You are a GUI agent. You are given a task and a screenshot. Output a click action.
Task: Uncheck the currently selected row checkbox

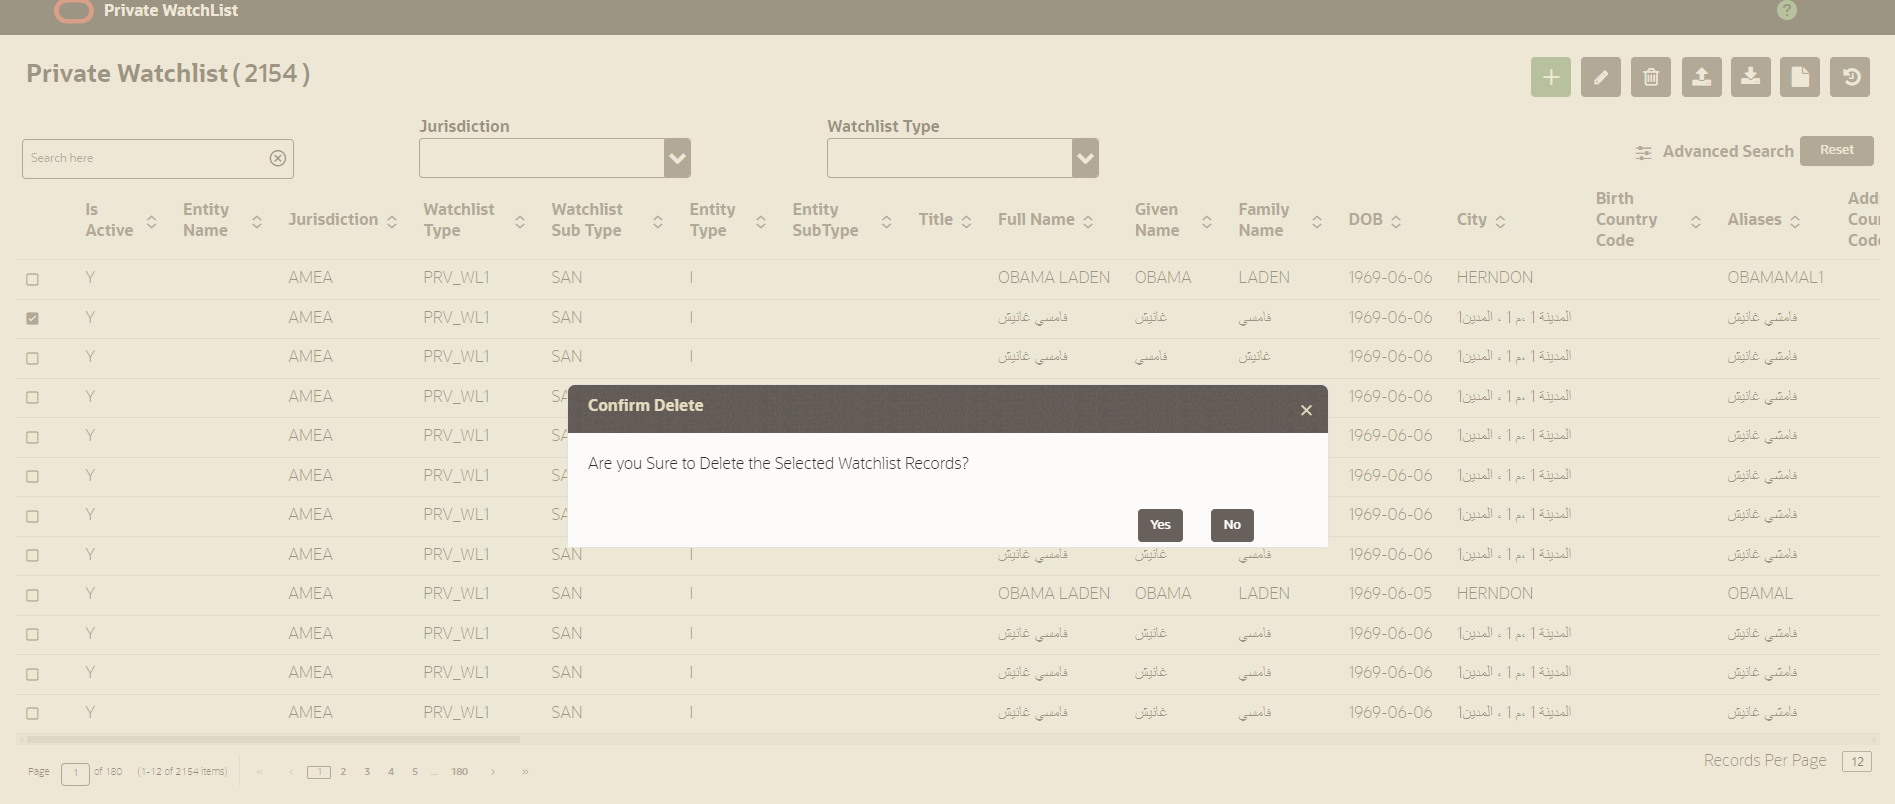pos(32,318)
